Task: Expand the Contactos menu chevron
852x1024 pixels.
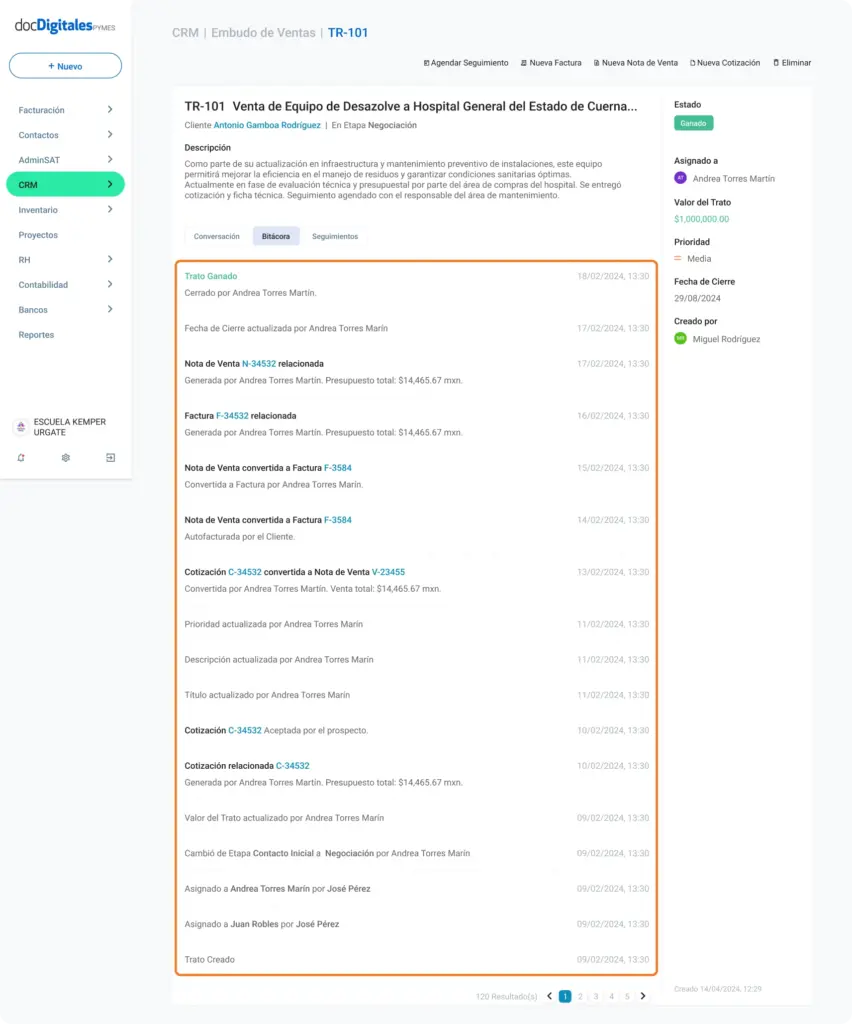Action: (110, 135)
